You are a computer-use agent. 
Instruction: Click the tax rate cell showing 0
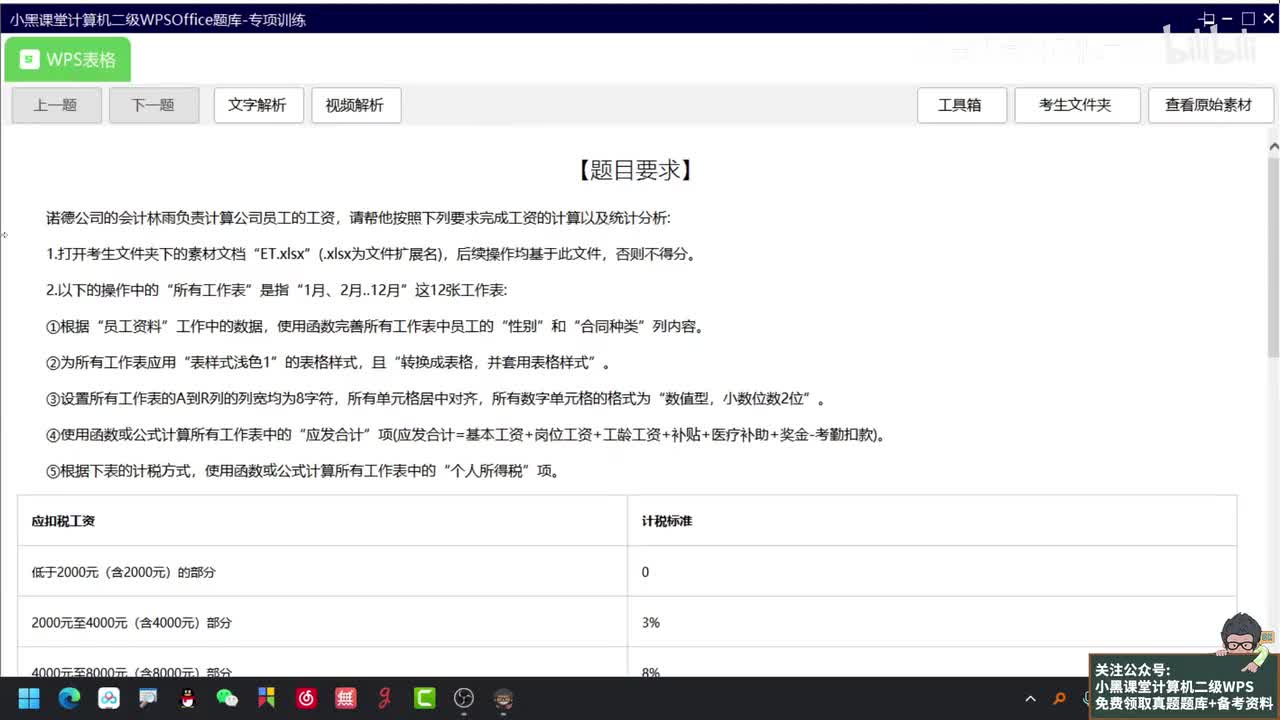[x=932, y=572]
